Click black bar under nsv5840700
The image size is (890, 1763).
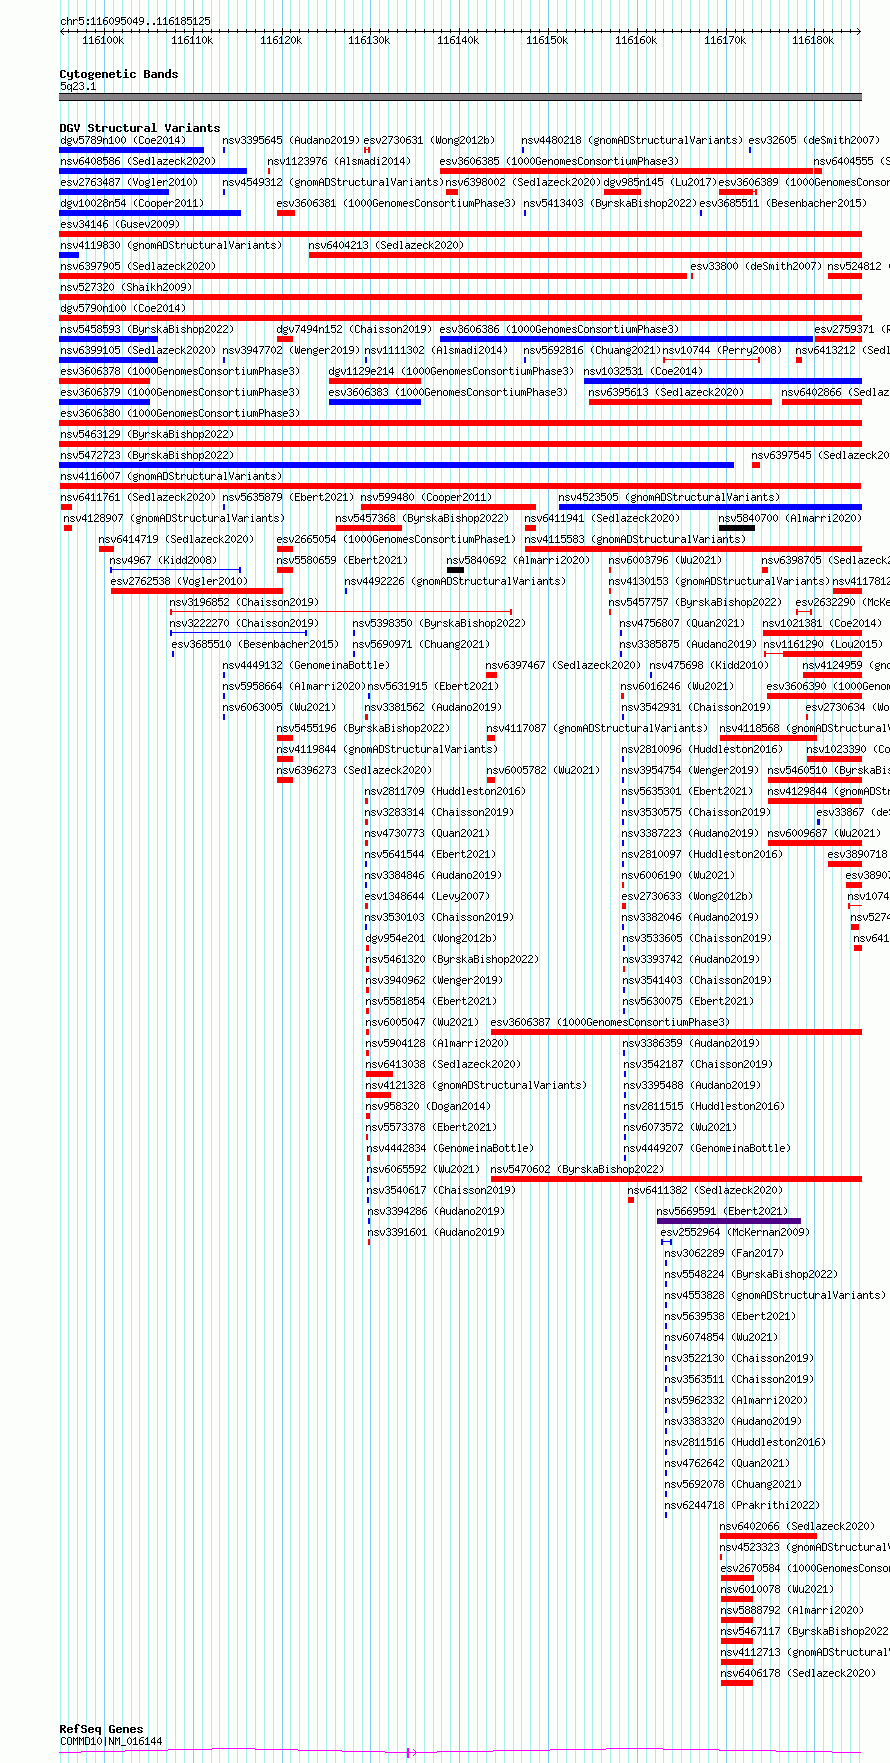tap(737, 528)
